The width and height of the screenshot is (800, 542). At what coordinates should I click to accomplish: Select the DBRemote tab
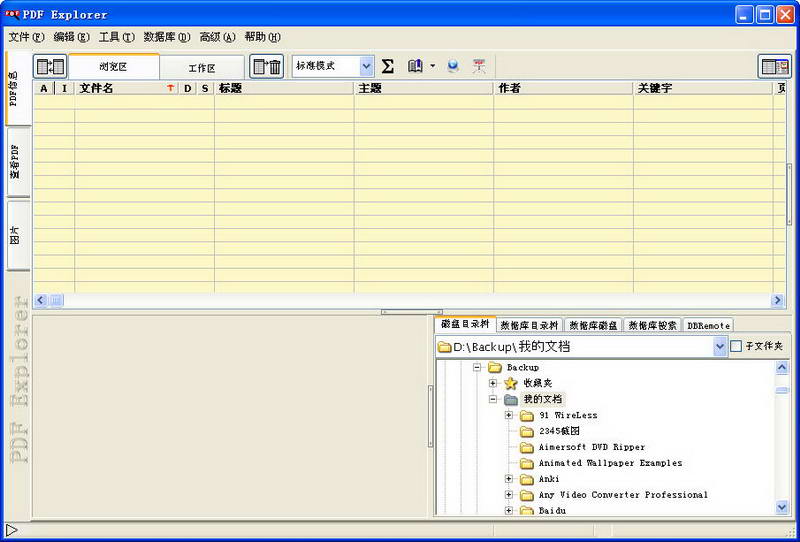tap(708, 325)
